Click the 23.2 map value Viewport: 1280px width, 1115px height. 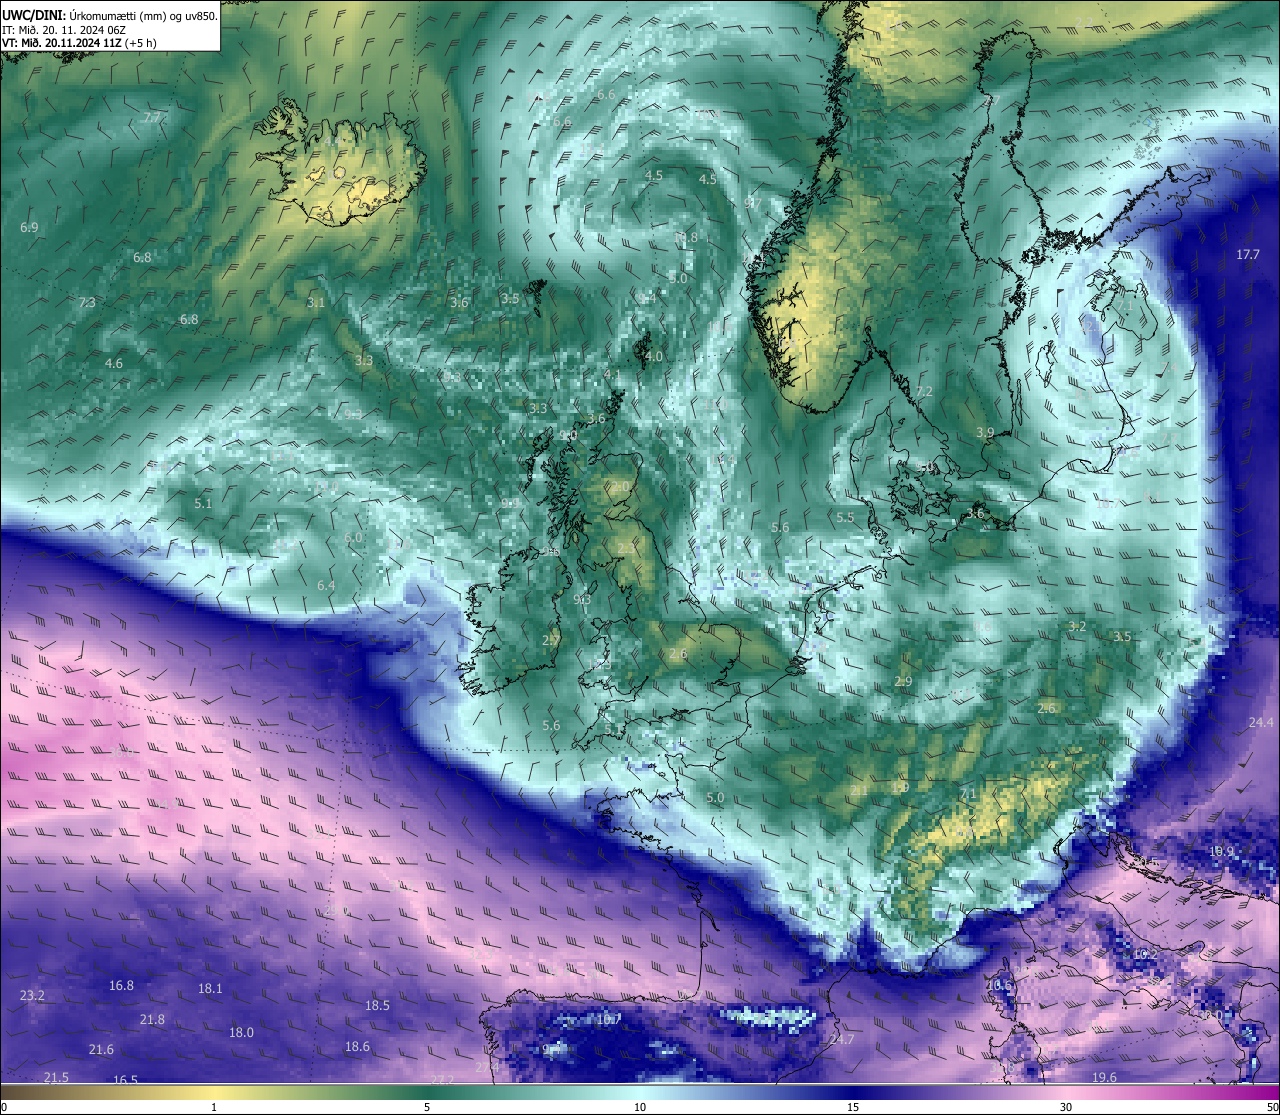[x=32, y=995]
